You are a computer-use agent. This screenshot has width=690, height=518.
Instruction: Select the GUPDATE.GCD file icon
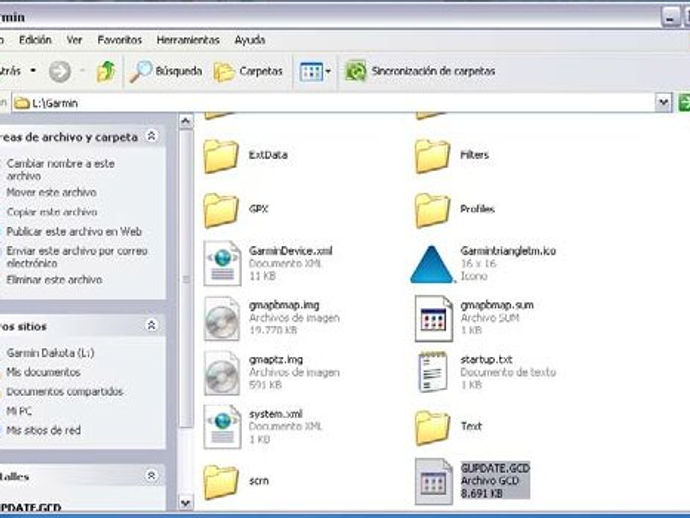(x=433, y=482)
